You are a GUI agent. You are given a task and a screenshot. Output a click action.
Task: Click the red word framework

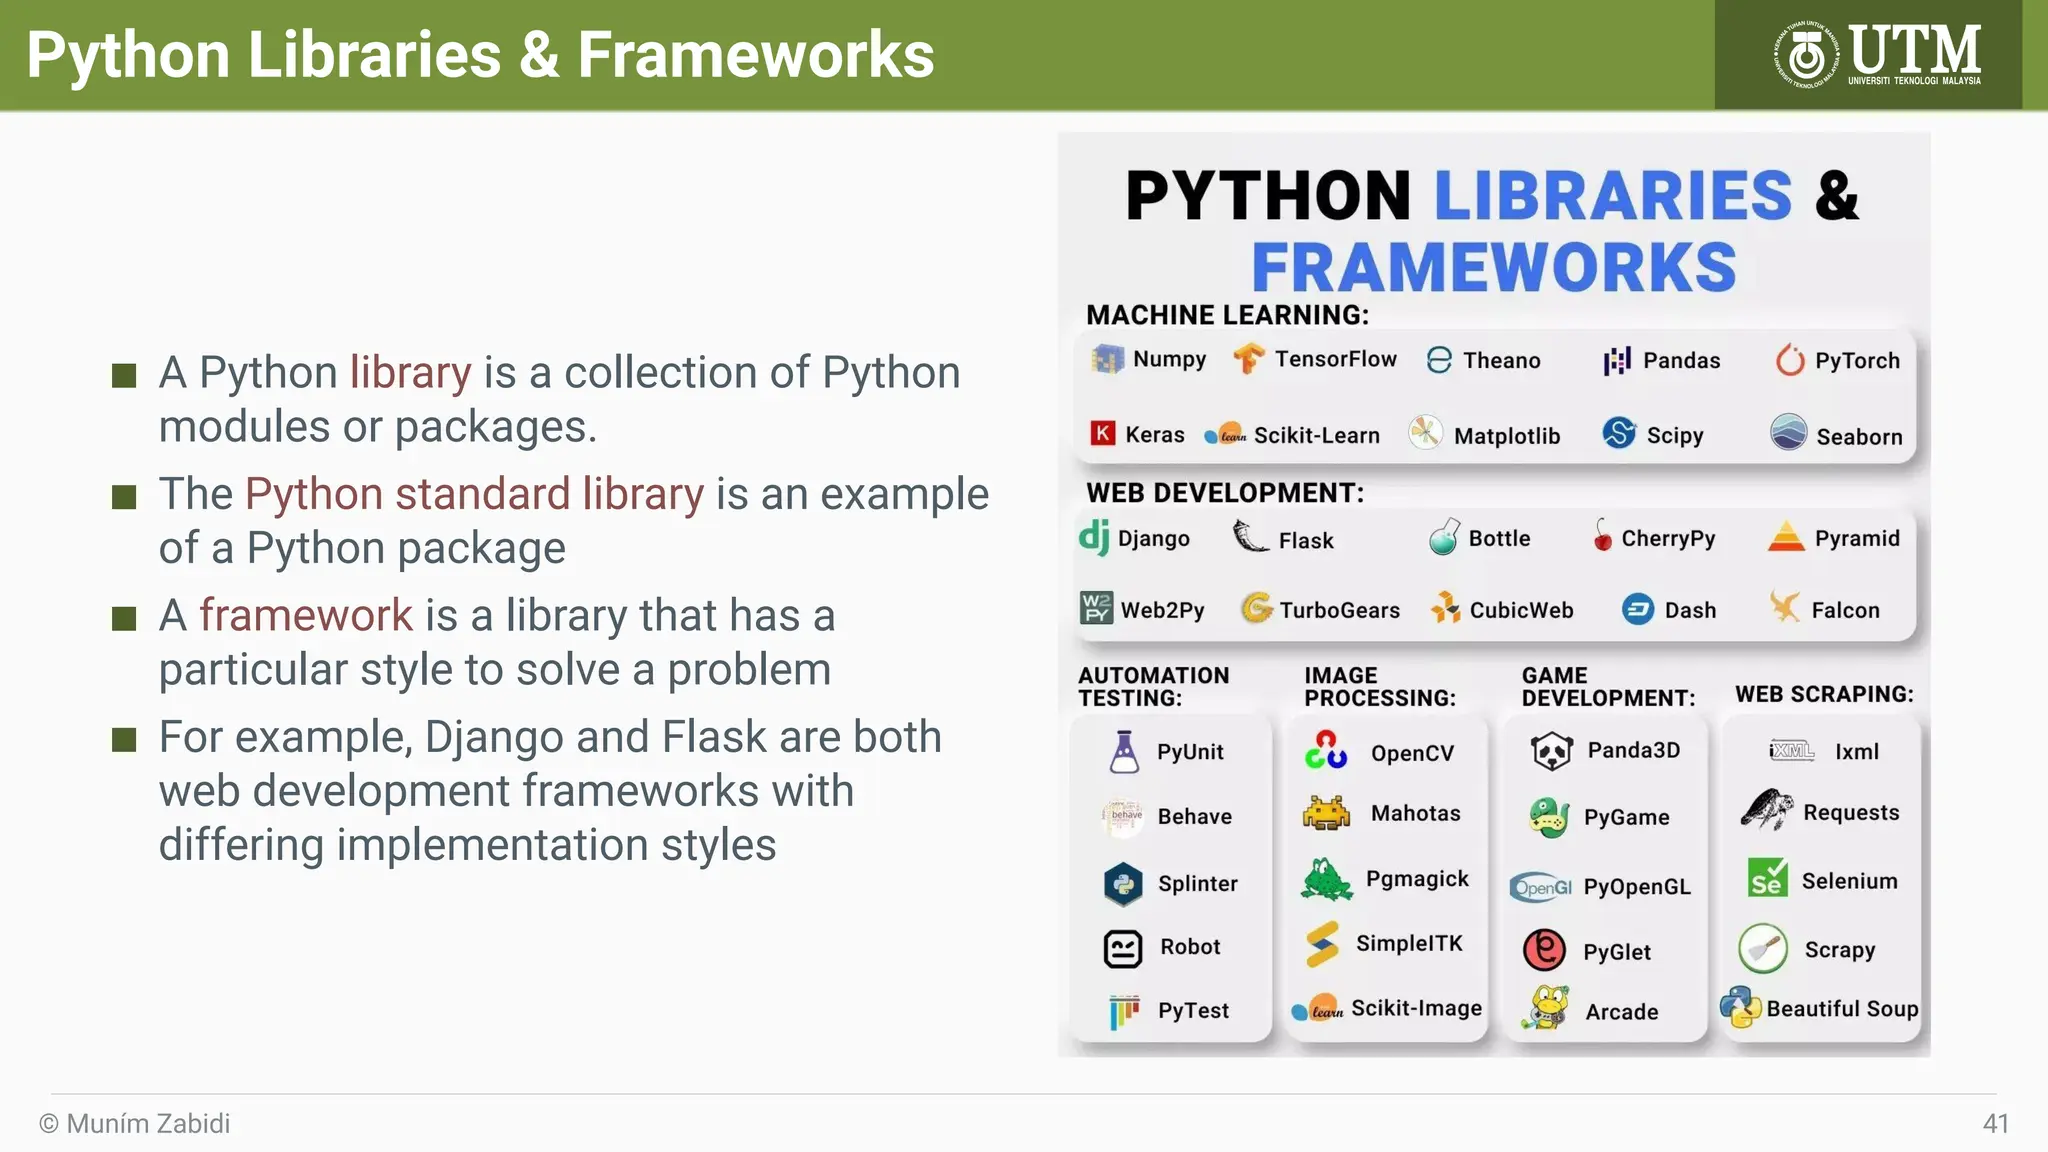tap(306, 615)
